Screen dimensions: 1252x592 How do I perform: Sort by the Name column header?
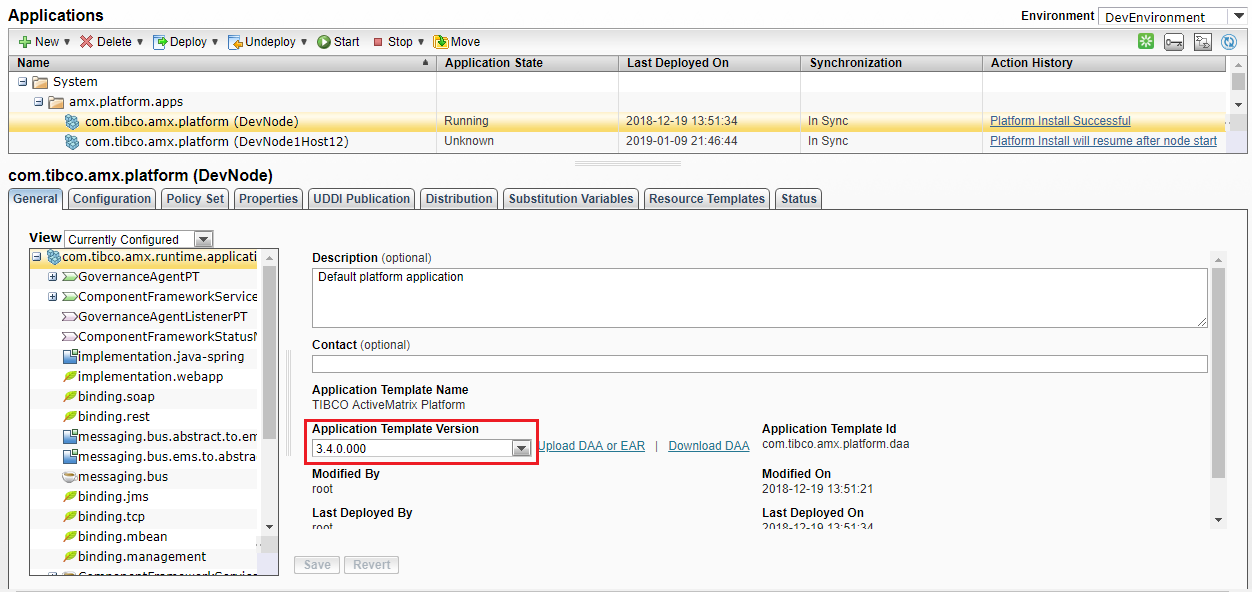[x=222, y=63]
